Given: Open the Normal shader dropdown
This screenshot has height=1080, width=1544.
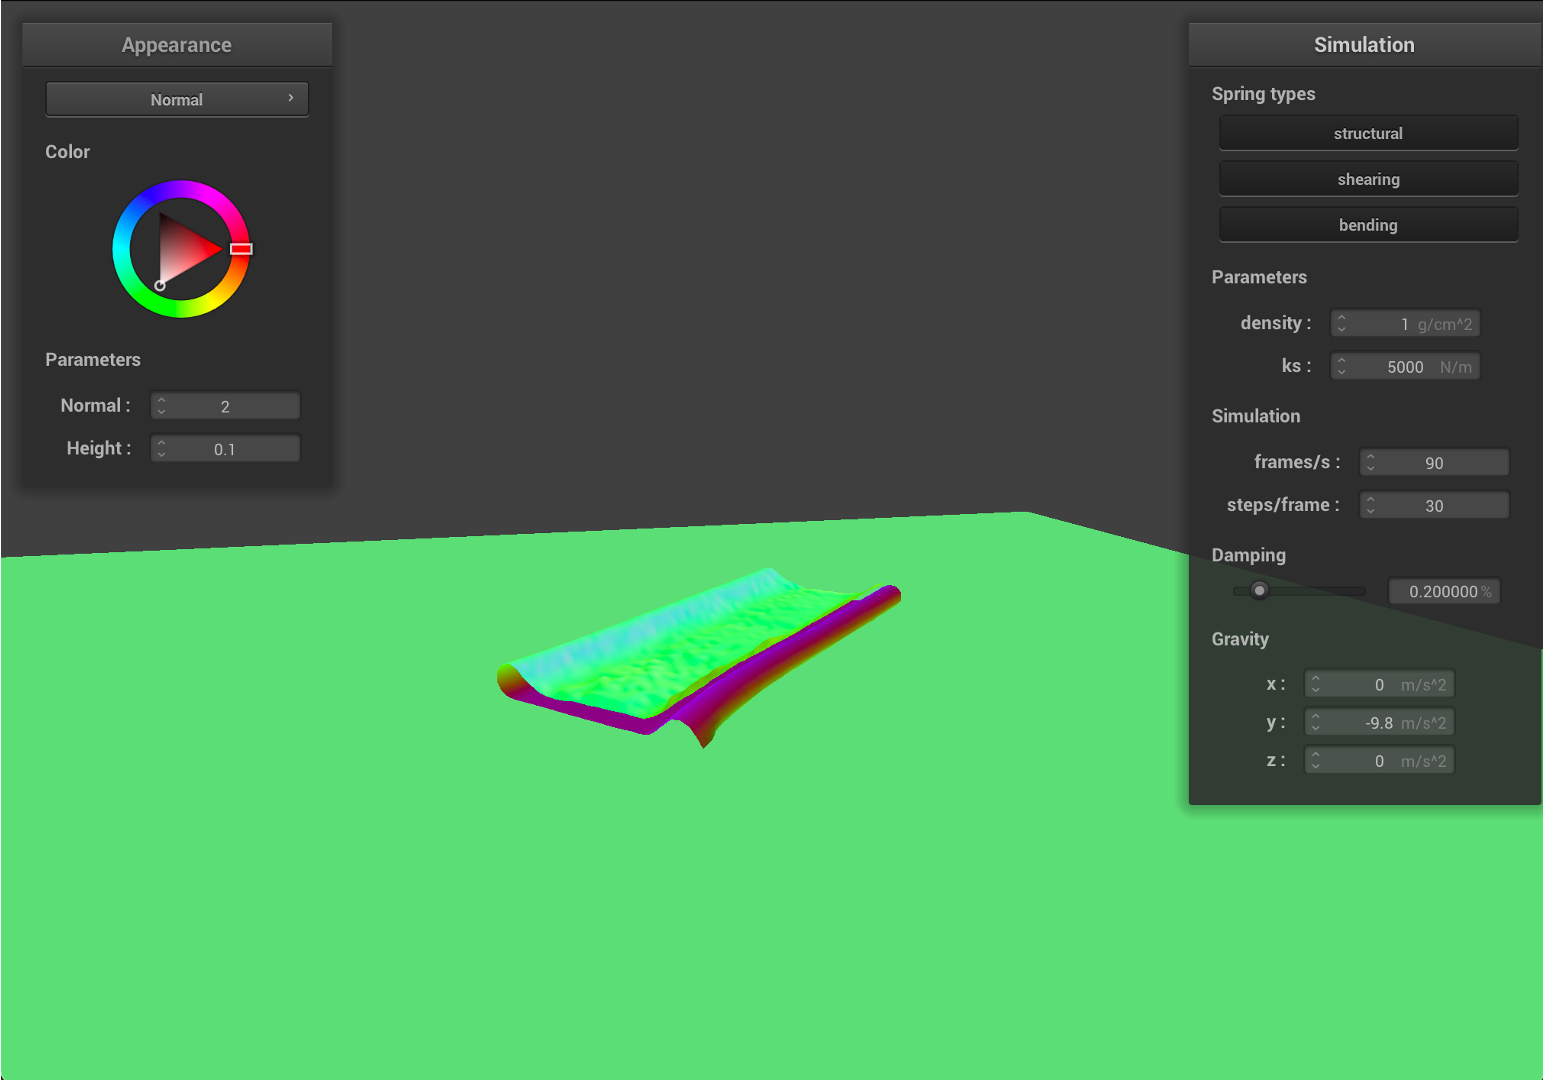Looking at the screenshot, I should click(x=177, y=99).
